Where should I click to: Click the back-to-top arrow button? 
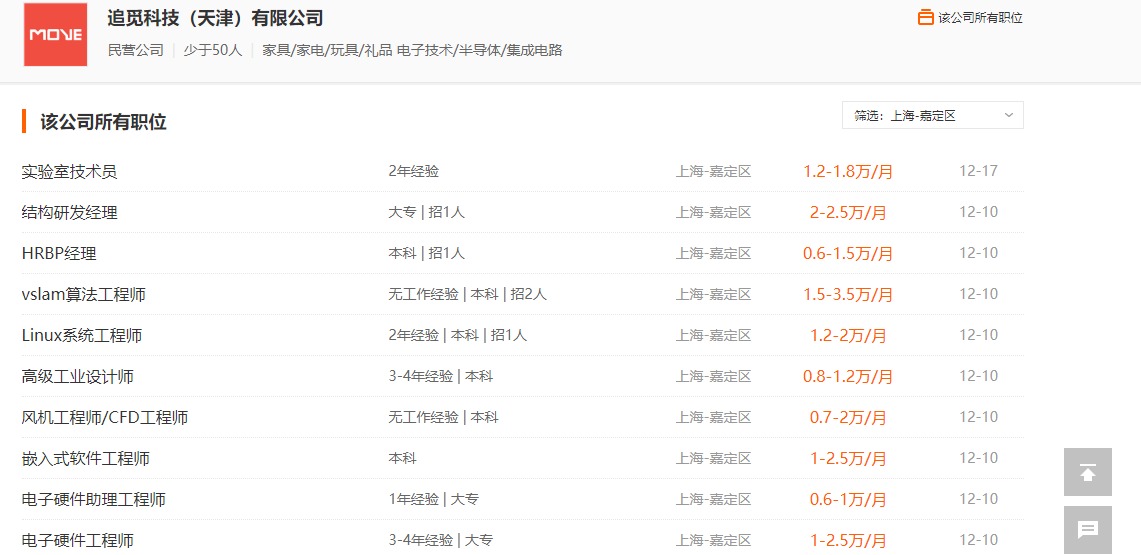[x=1088, y=472]
